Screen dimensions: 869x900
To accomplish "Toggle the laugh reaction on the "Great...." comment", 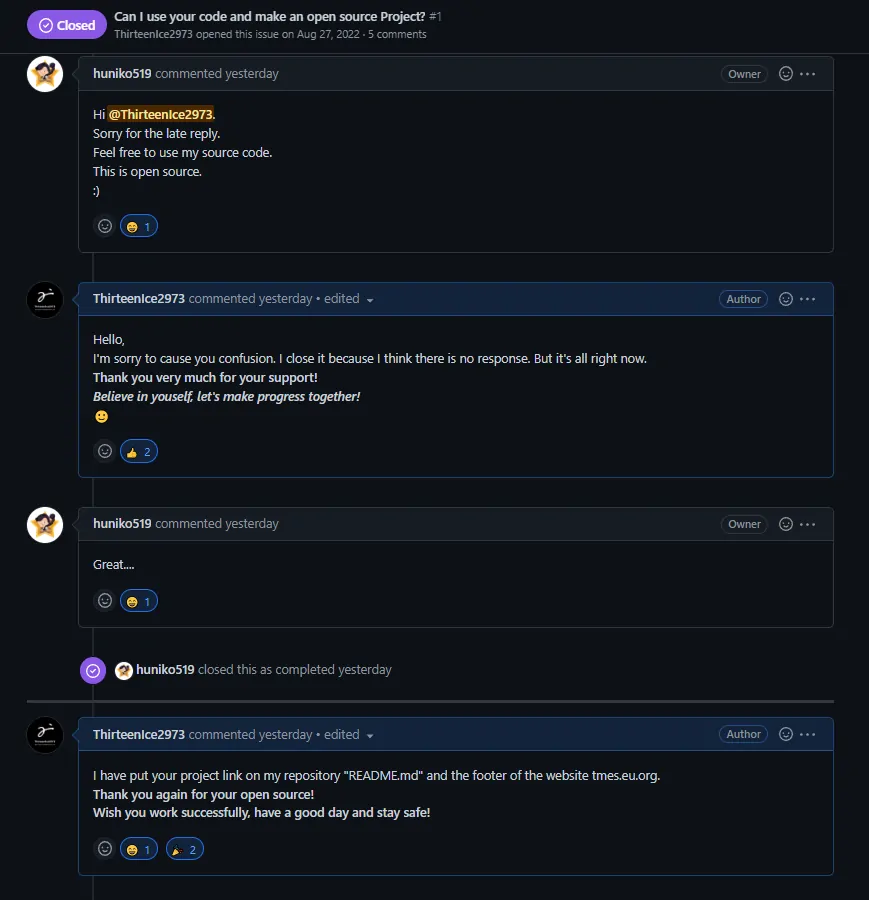I will (139, 601).
